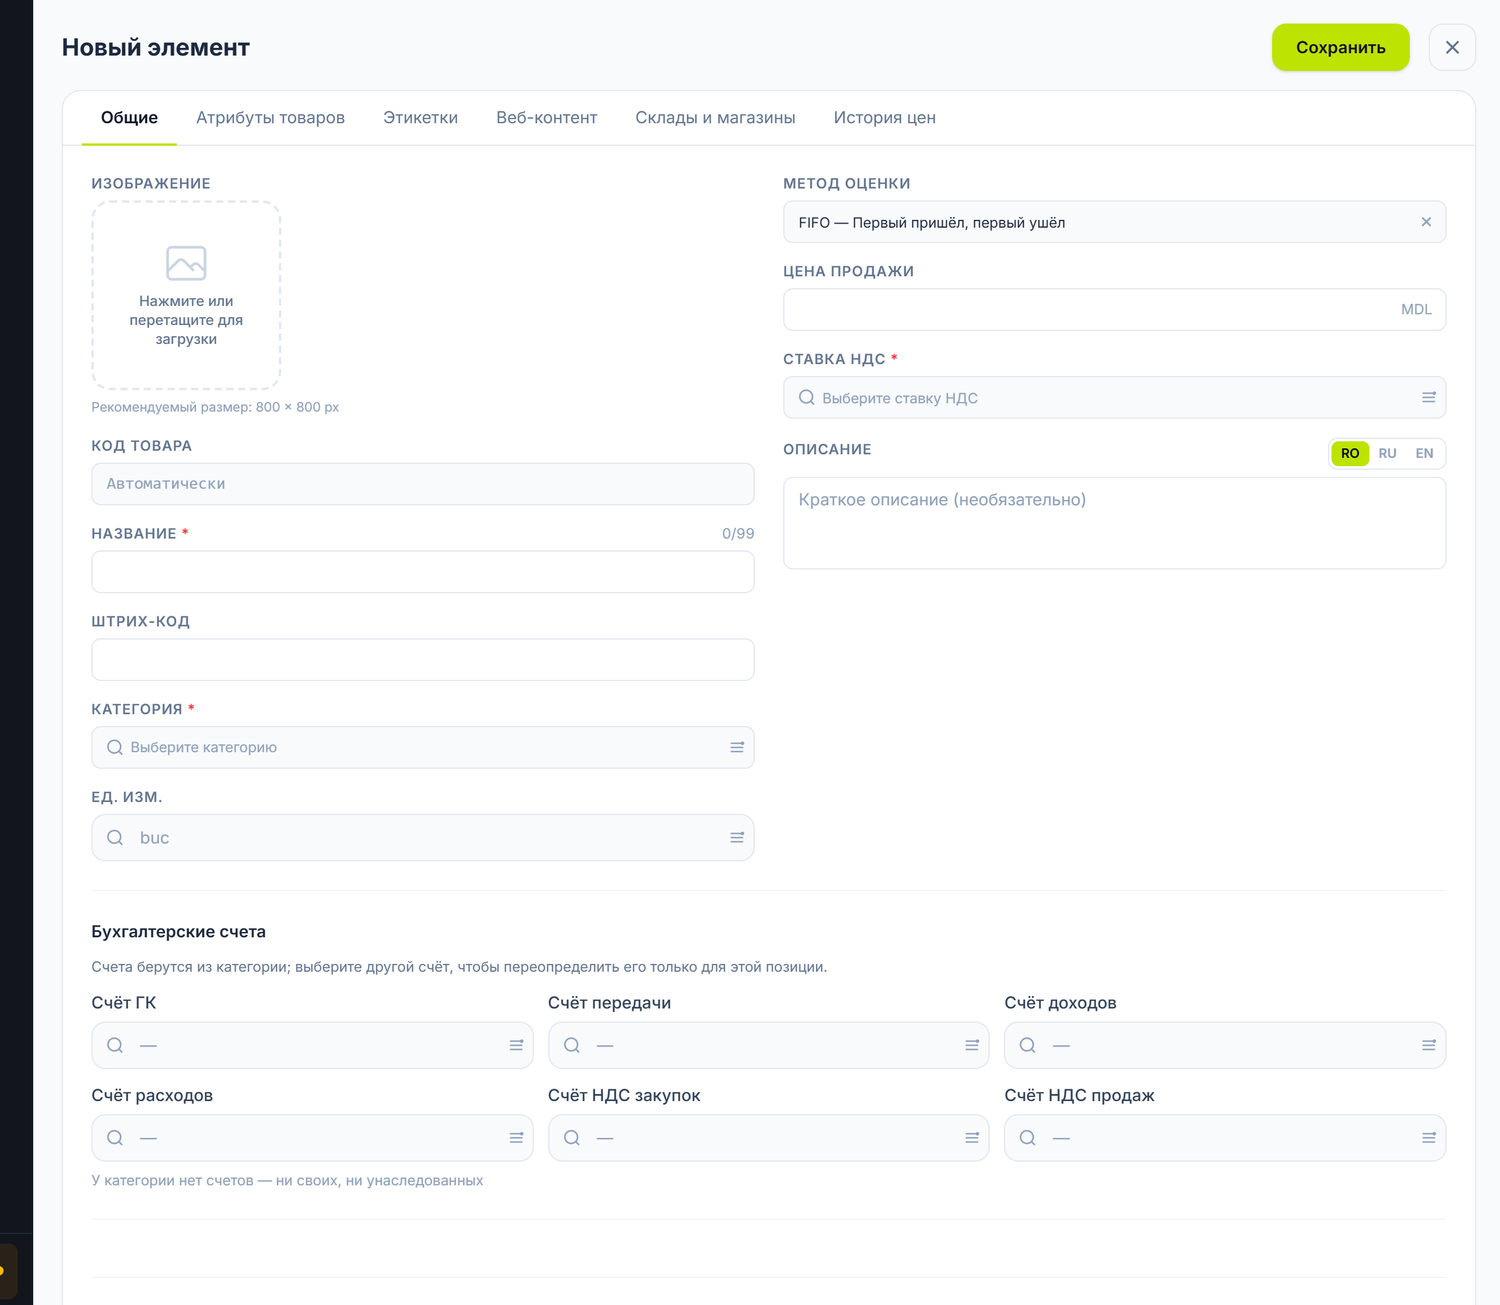
Task: Click the Цена продажи price field
Action: click(x=1114, y=310)
